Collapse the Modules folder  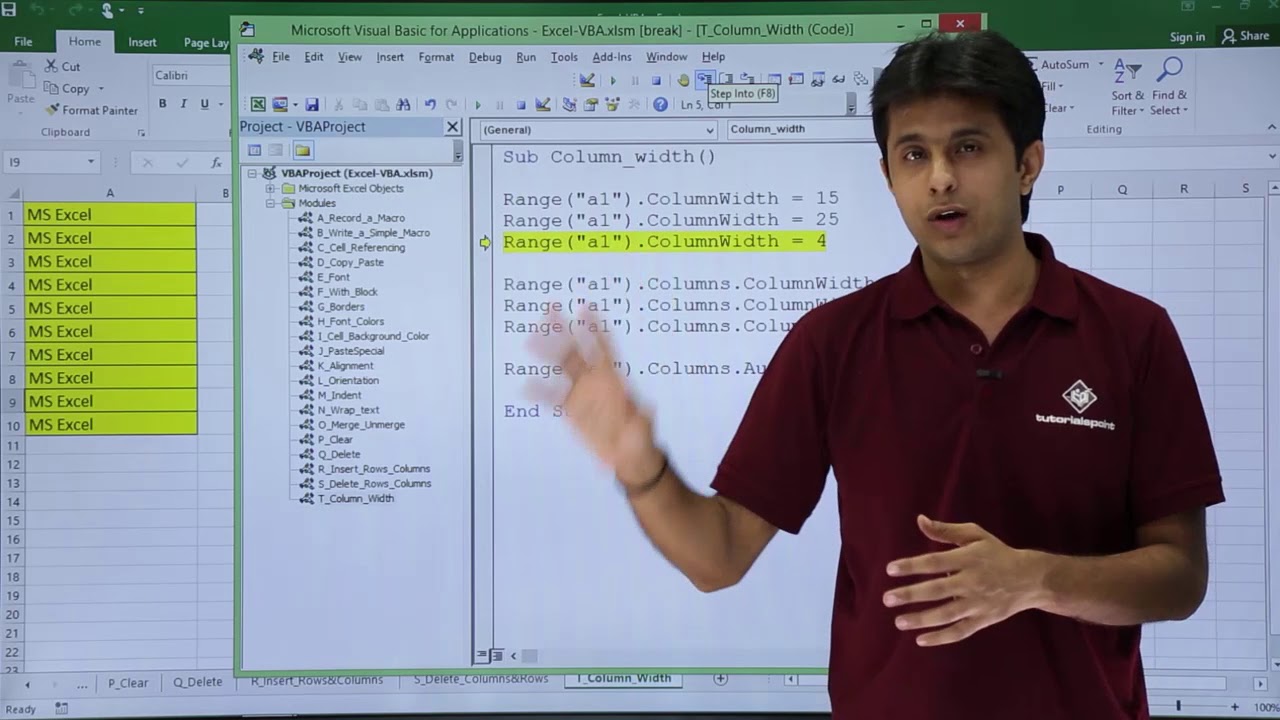(x=270, y=203)
